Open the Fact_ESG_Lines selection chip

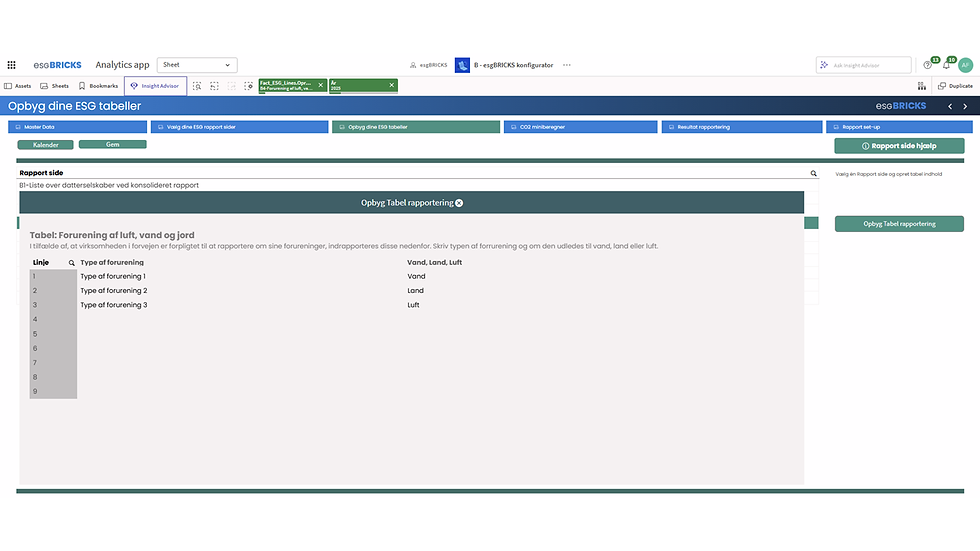click(x=287, y=86)
